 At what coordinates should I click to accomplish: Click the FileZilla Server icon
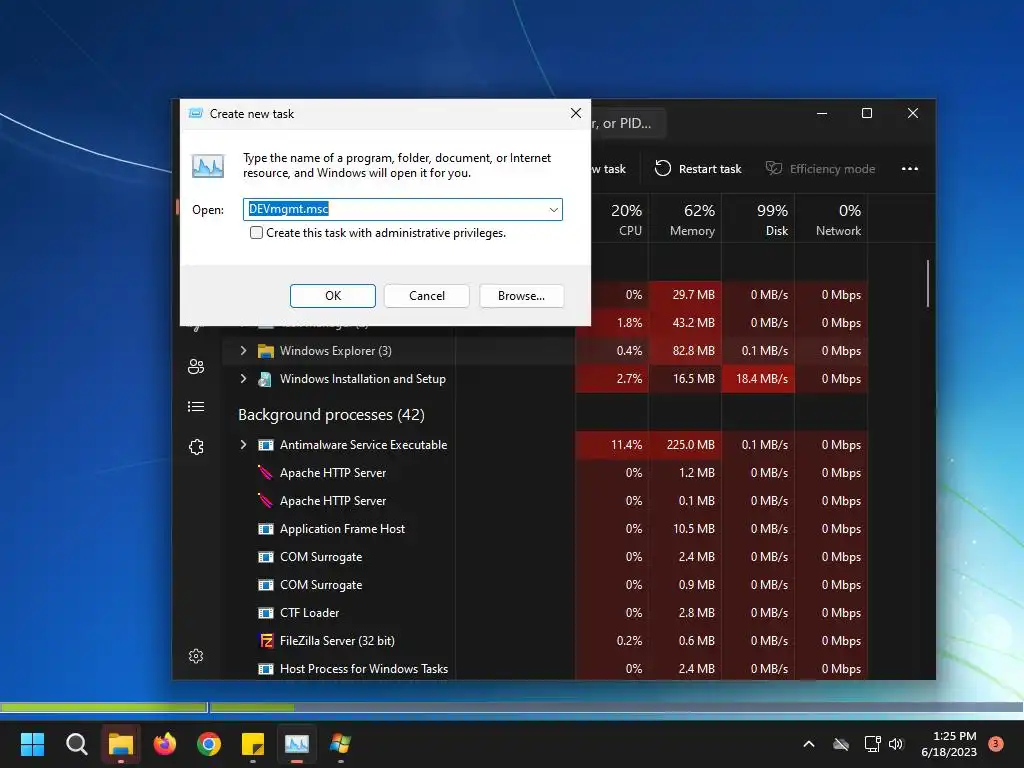tap(266, 641)
